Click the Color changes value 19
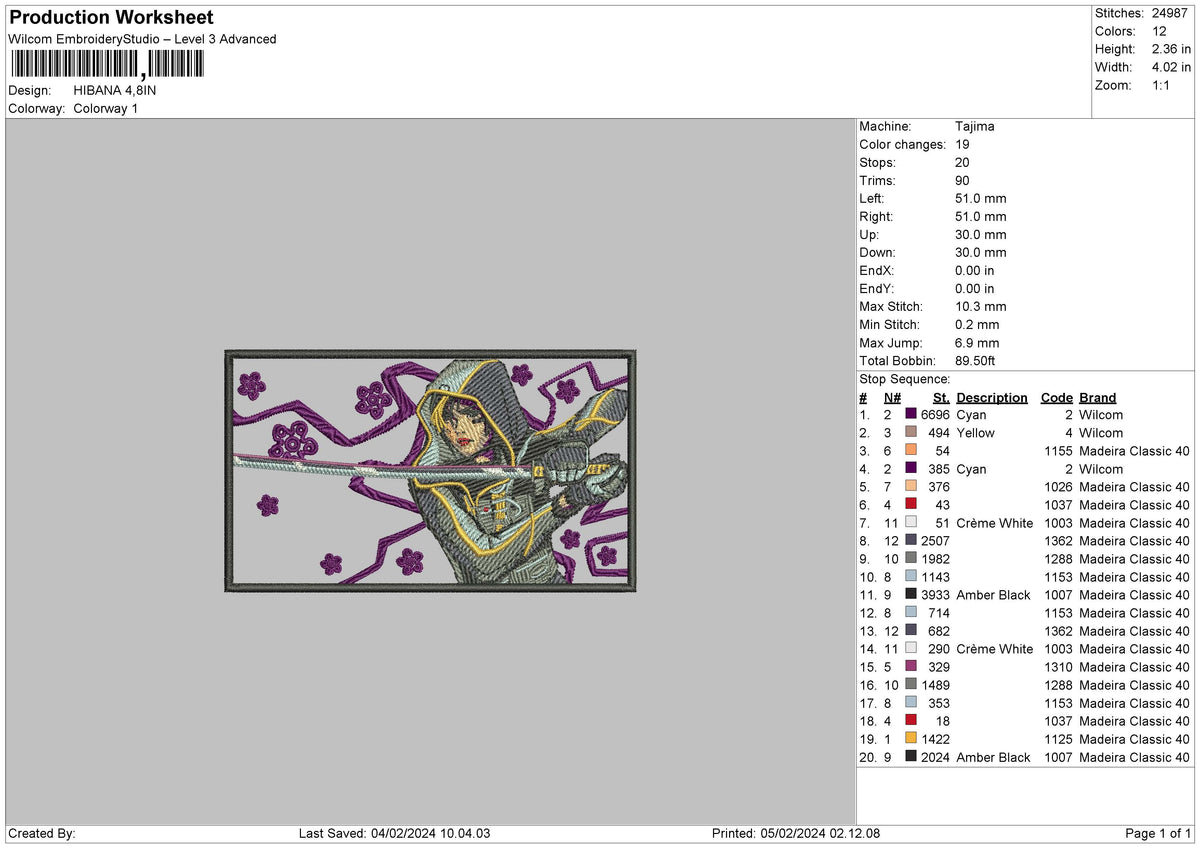 pyautogui.click(x=963, y=145)
